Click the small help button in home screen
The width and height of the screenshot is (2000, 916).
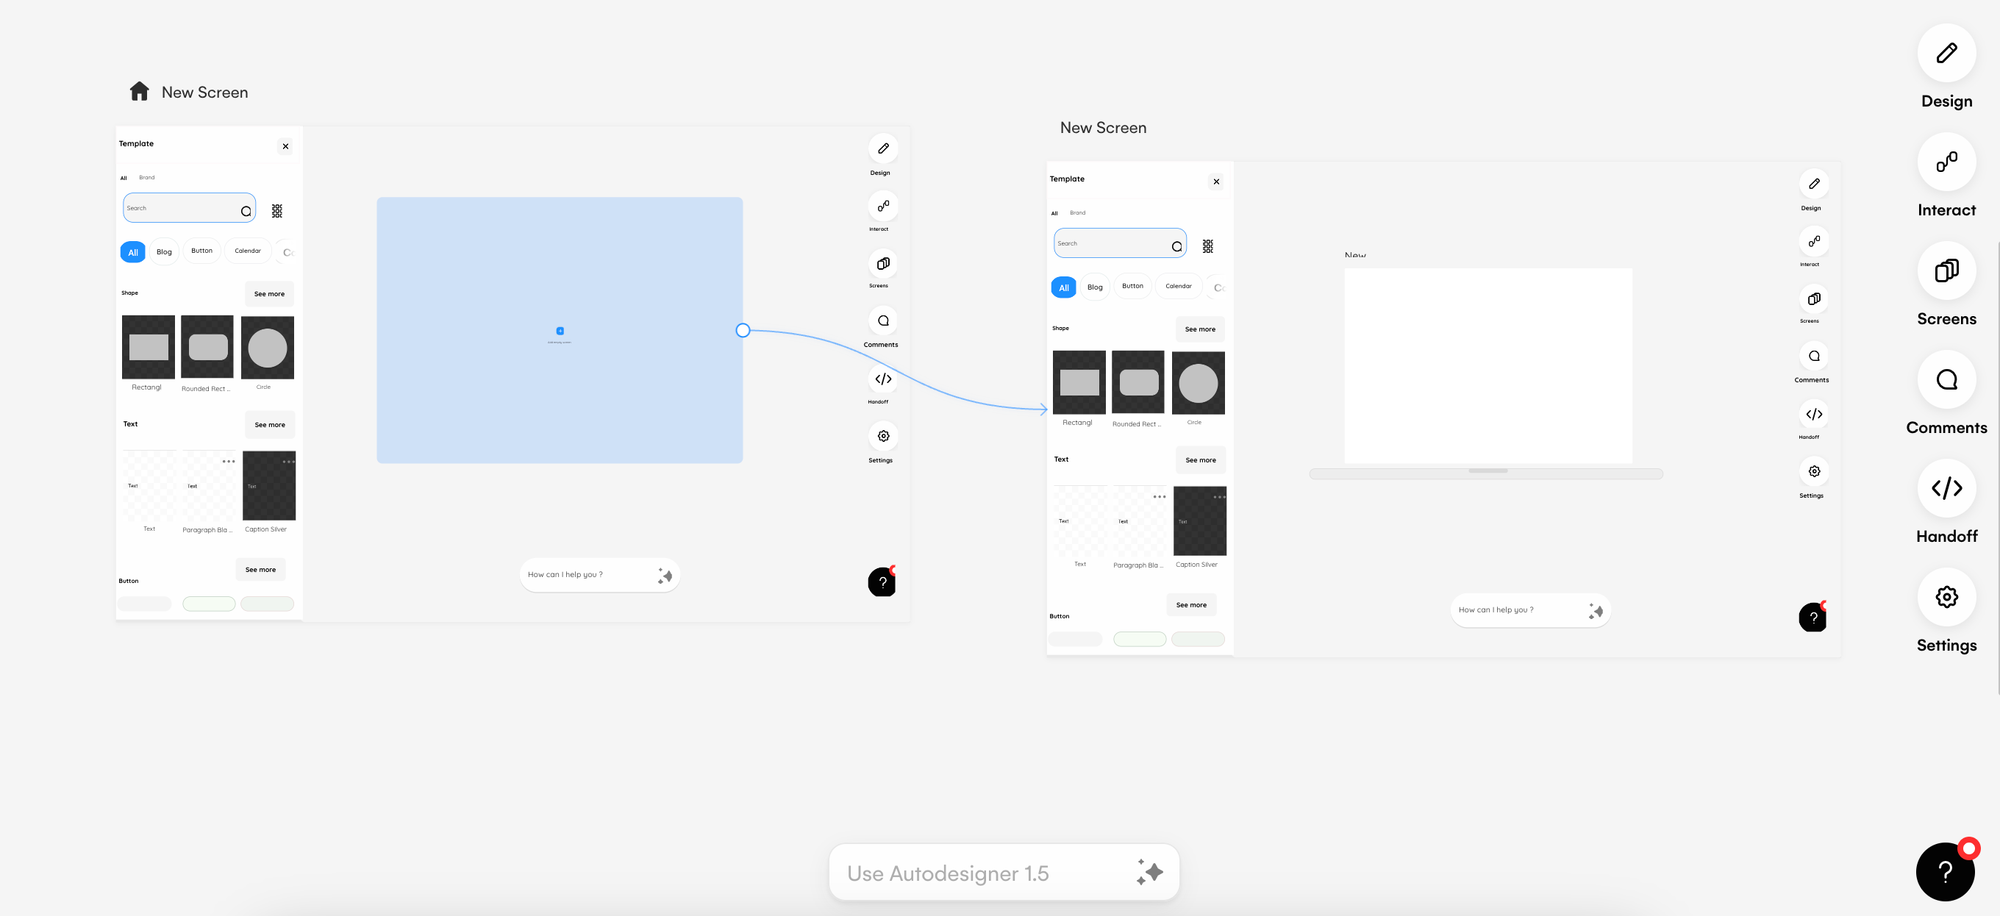click(882, 582)
